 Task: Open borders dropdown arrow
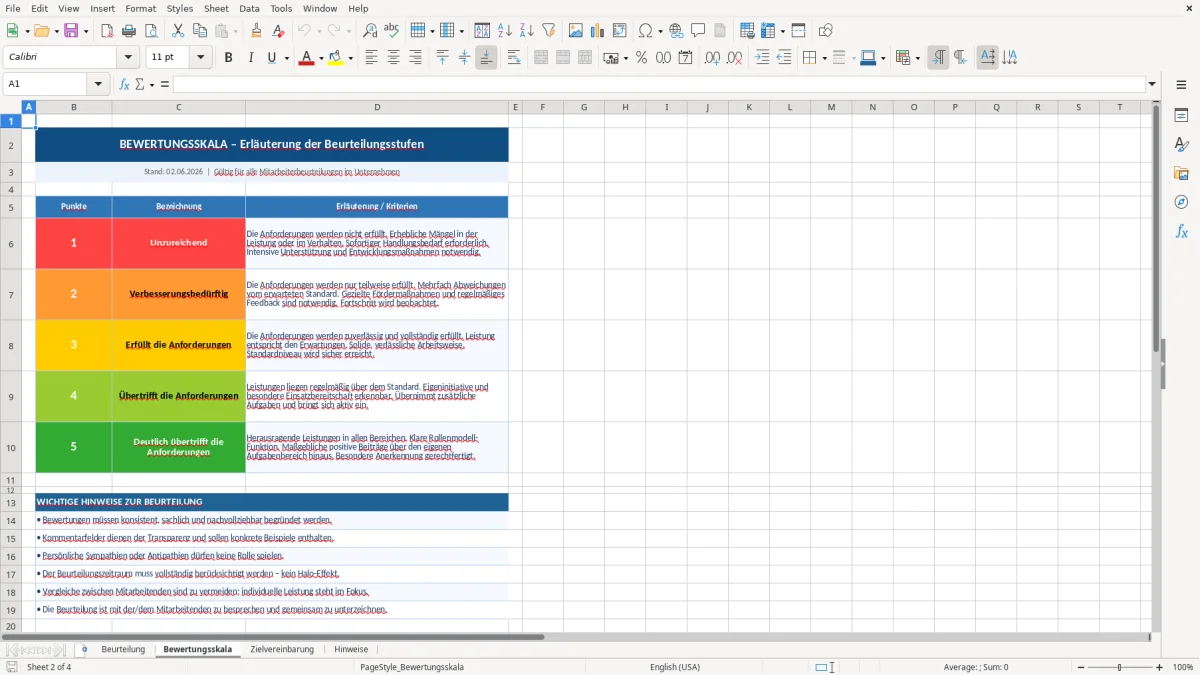[824, 58]
